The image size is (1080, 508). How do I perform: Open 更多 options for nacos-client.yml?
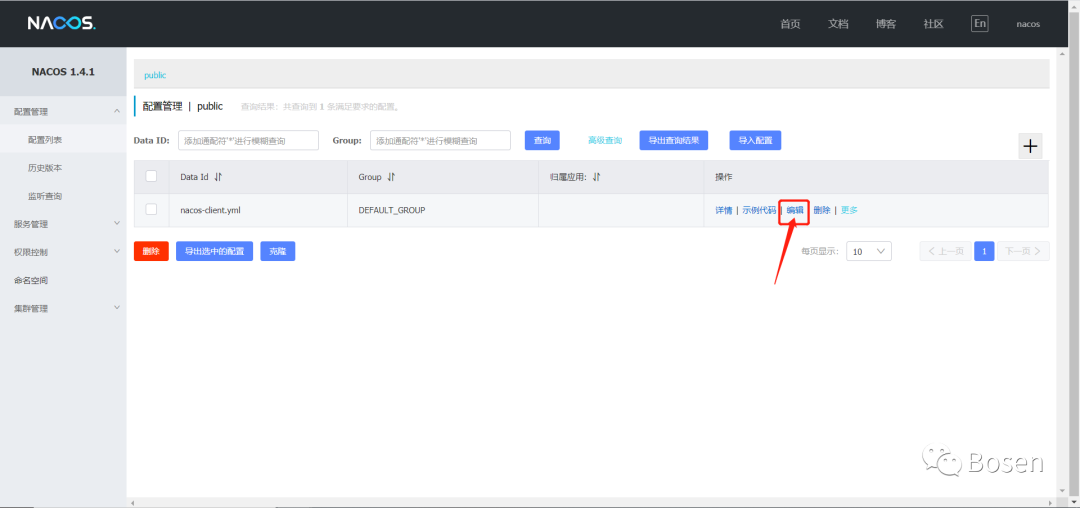(x=849, y=210)
